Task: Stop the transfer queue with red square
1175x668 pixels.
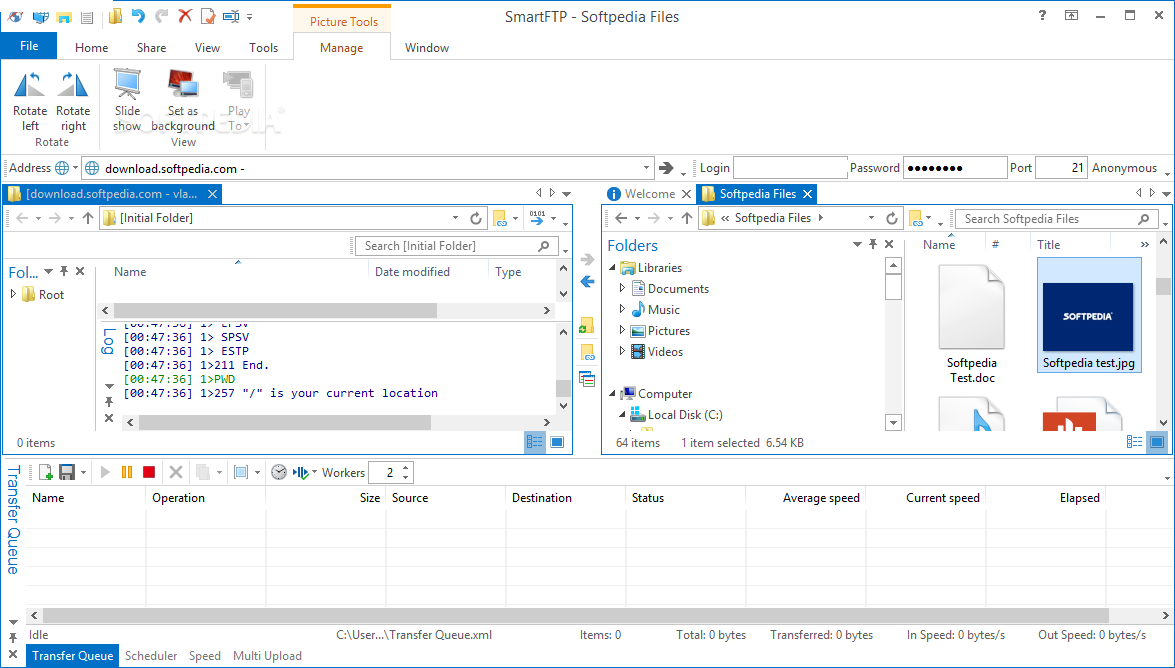Action: 148,472
